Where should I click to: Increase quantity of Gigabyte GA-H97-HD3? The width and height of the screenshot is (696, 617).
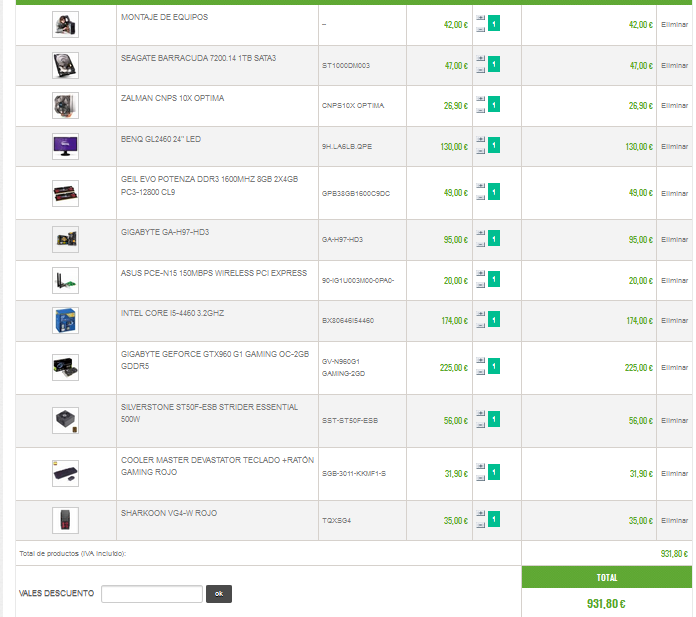(480, 233)
